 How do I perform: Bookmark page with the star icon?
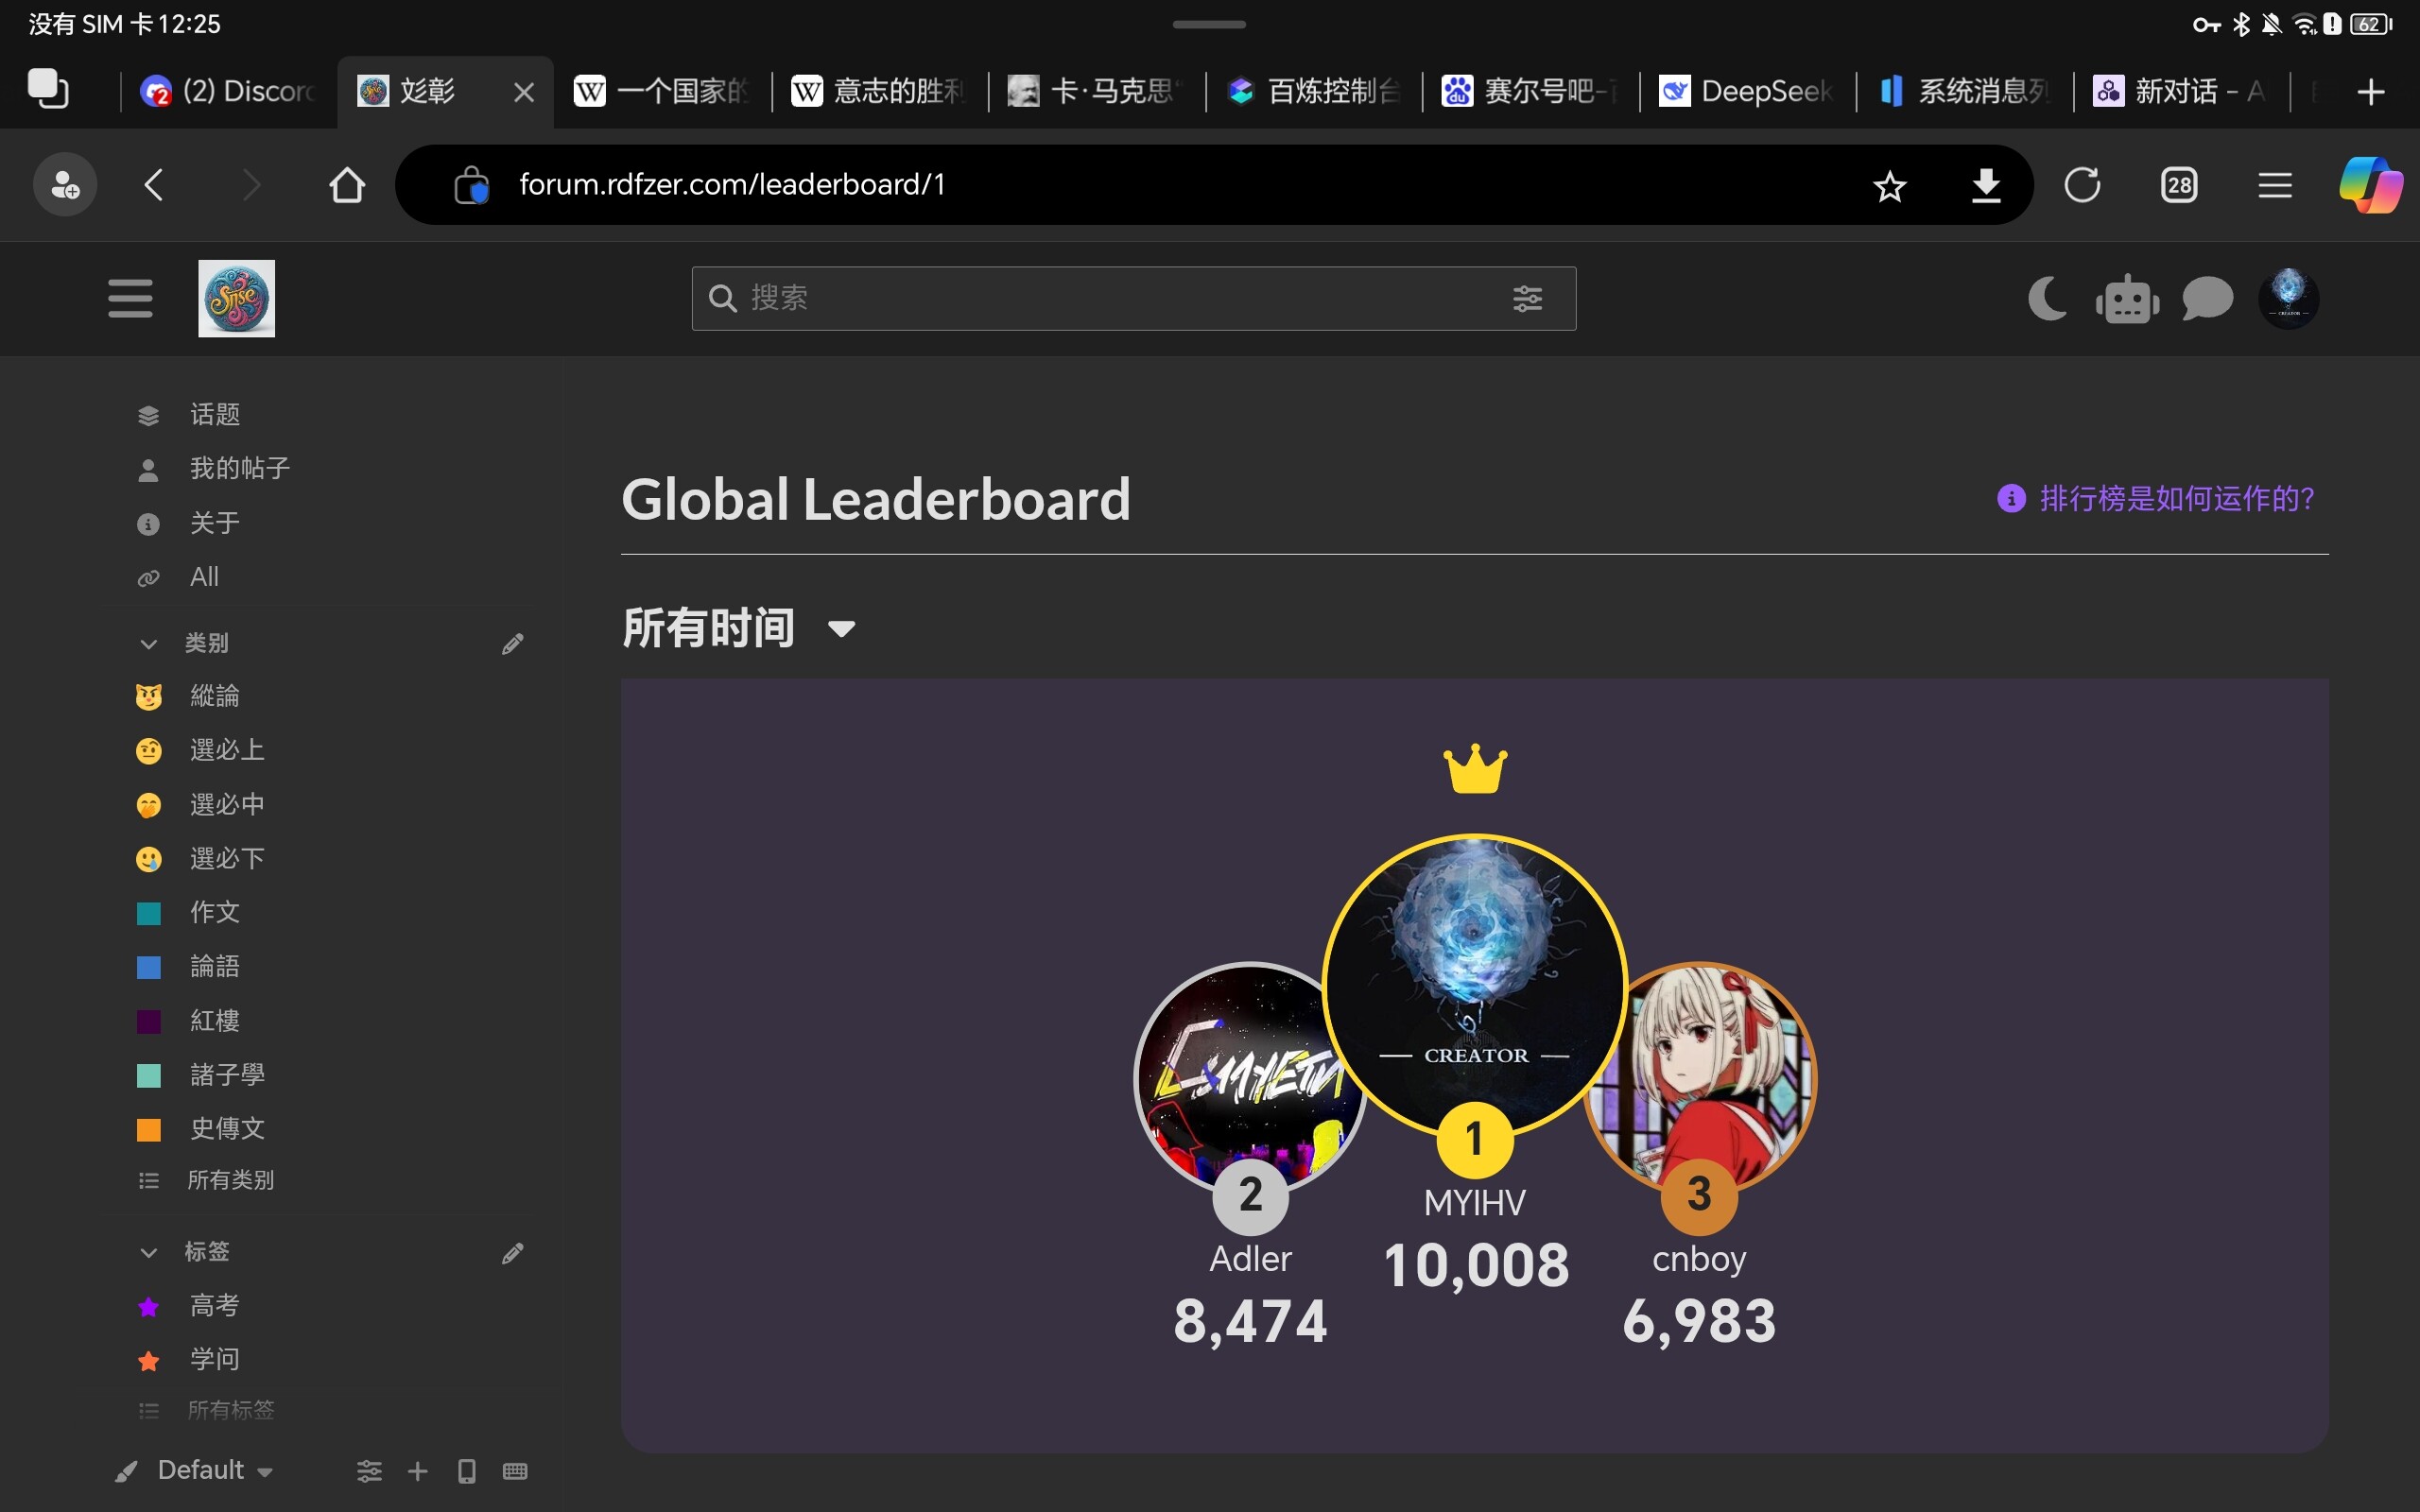[x=1889, y=185]
